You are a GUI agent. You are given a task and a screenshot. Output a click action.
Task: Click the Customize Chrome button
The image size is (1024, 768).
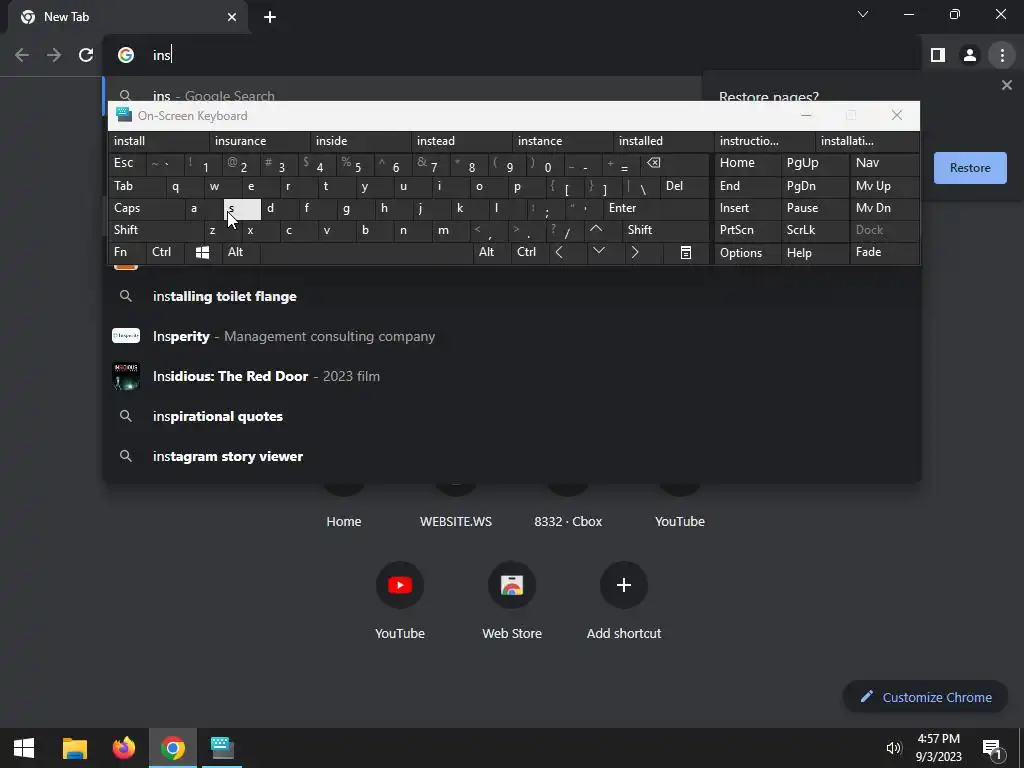point(925,697)
